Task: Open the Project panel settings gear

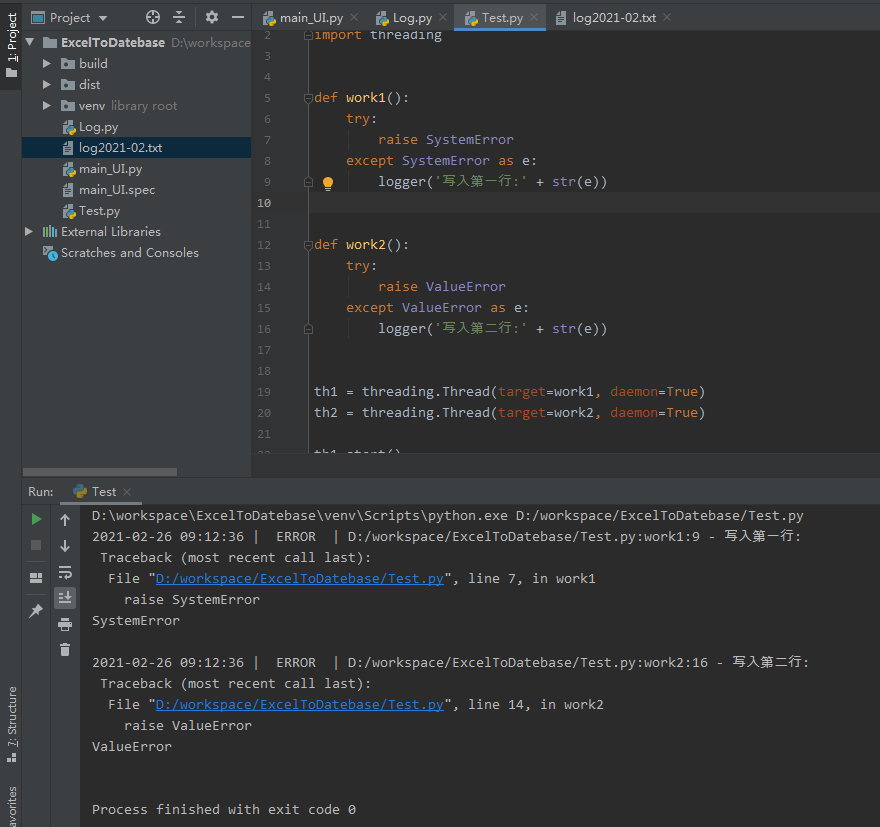Action: tap(212, 17)
